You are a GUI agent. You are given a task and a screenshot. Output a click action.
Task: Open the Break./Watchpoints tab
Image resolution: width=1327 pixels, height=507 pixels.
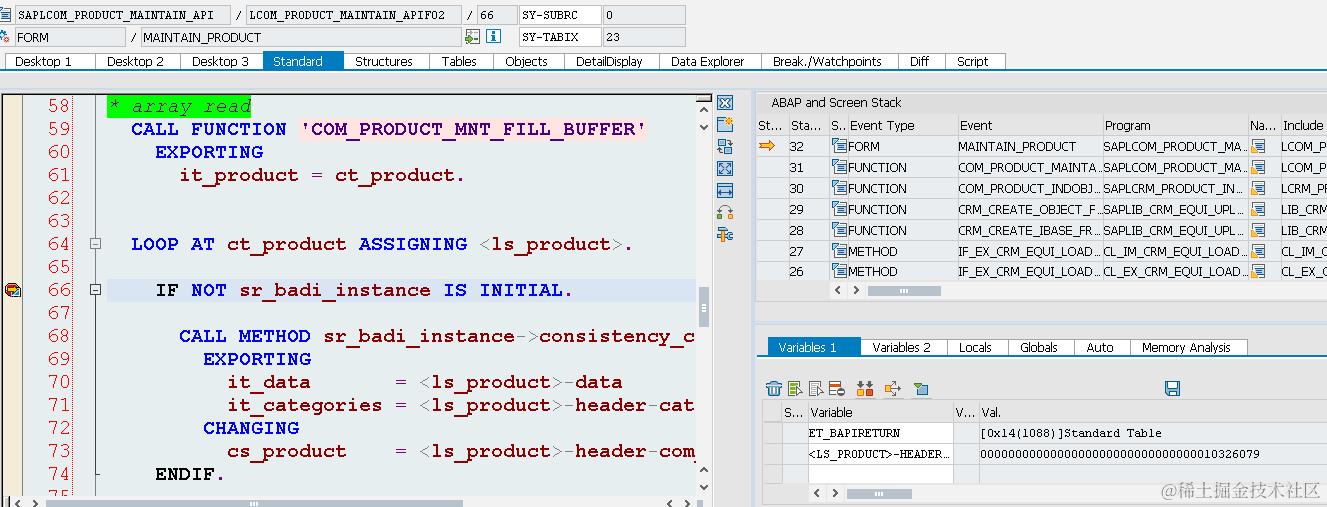click(x=827, y=61)
